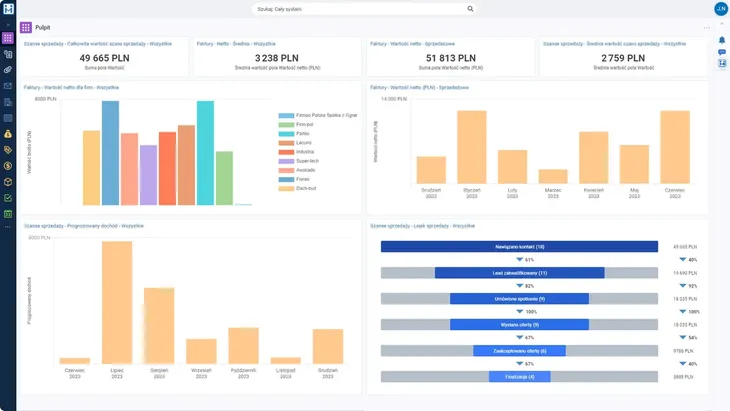The image size is (730, 411).
Task: Click the 'Lead zakwalifikowany (11)' funnel stage
Action: [519, 272]
